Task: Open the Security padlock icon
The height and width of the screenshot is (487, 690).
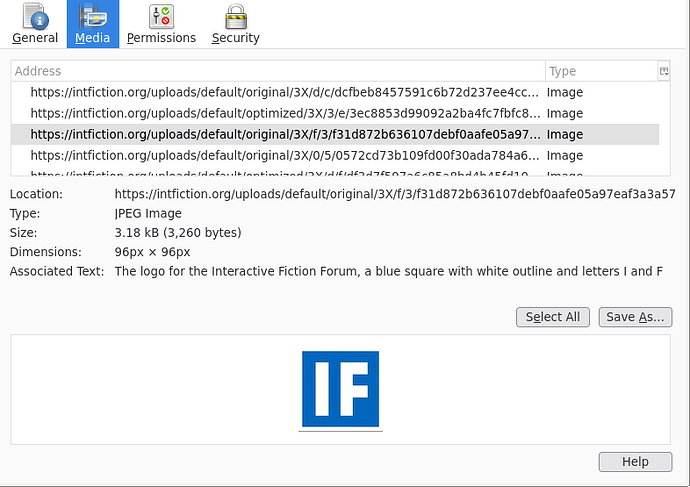Action: [x=236, y=16]
